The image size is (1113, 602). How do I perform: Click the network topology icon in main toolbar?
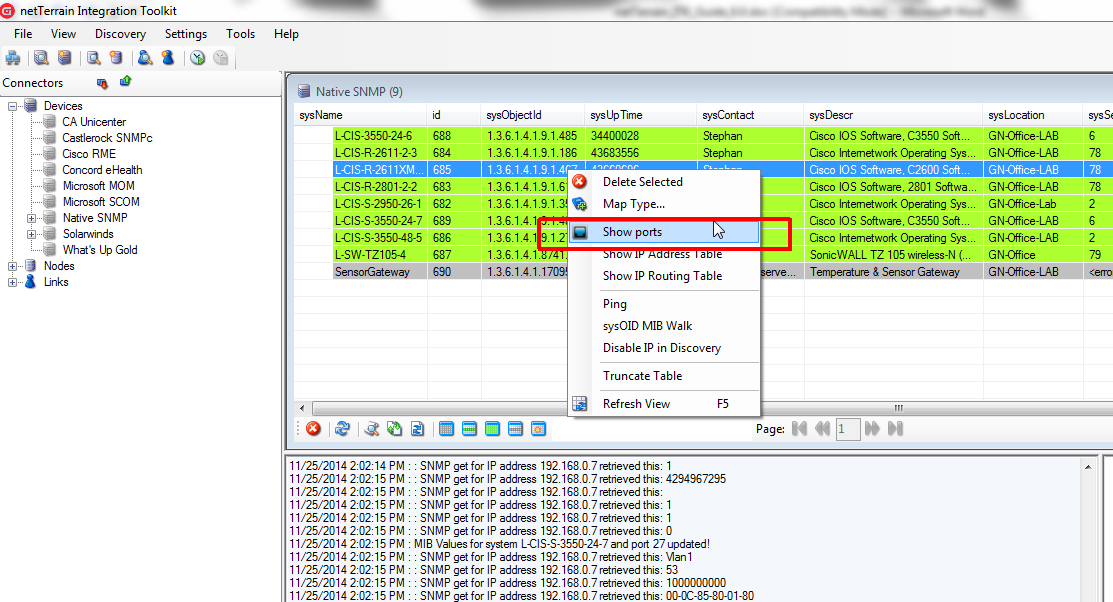(x=13, y=58)
